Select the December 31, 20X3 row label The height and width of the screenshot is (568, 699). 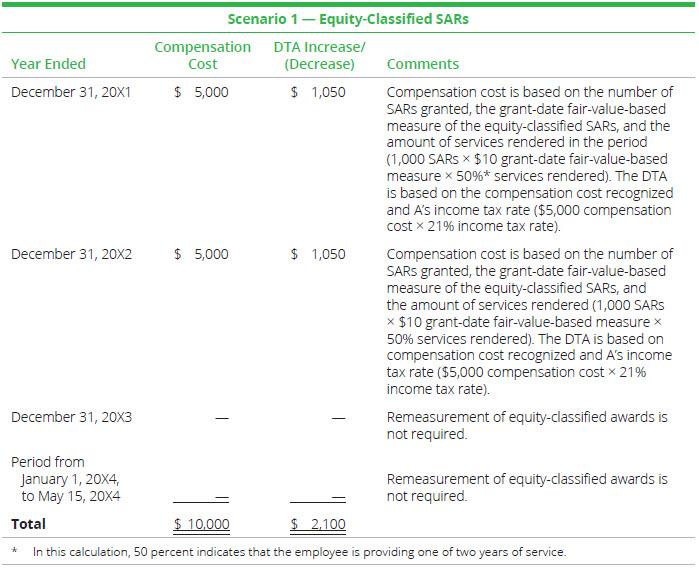(x=74, y=416)
